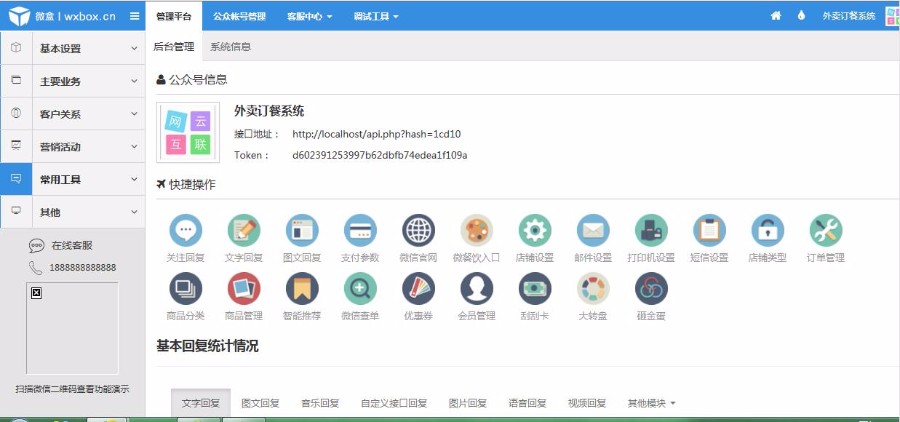Select the 视频回复 statistics tab
The width and height of the screenshot is (900, 422).
(587, 403)
